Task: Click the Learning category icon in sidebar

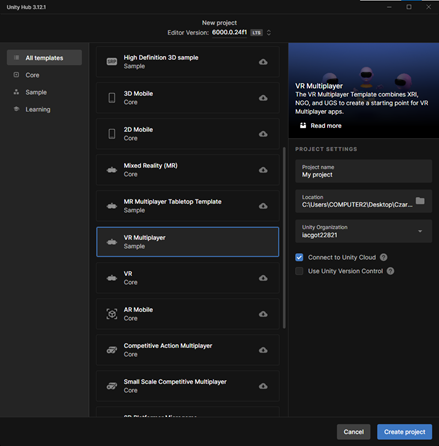Action: point(16,109)
